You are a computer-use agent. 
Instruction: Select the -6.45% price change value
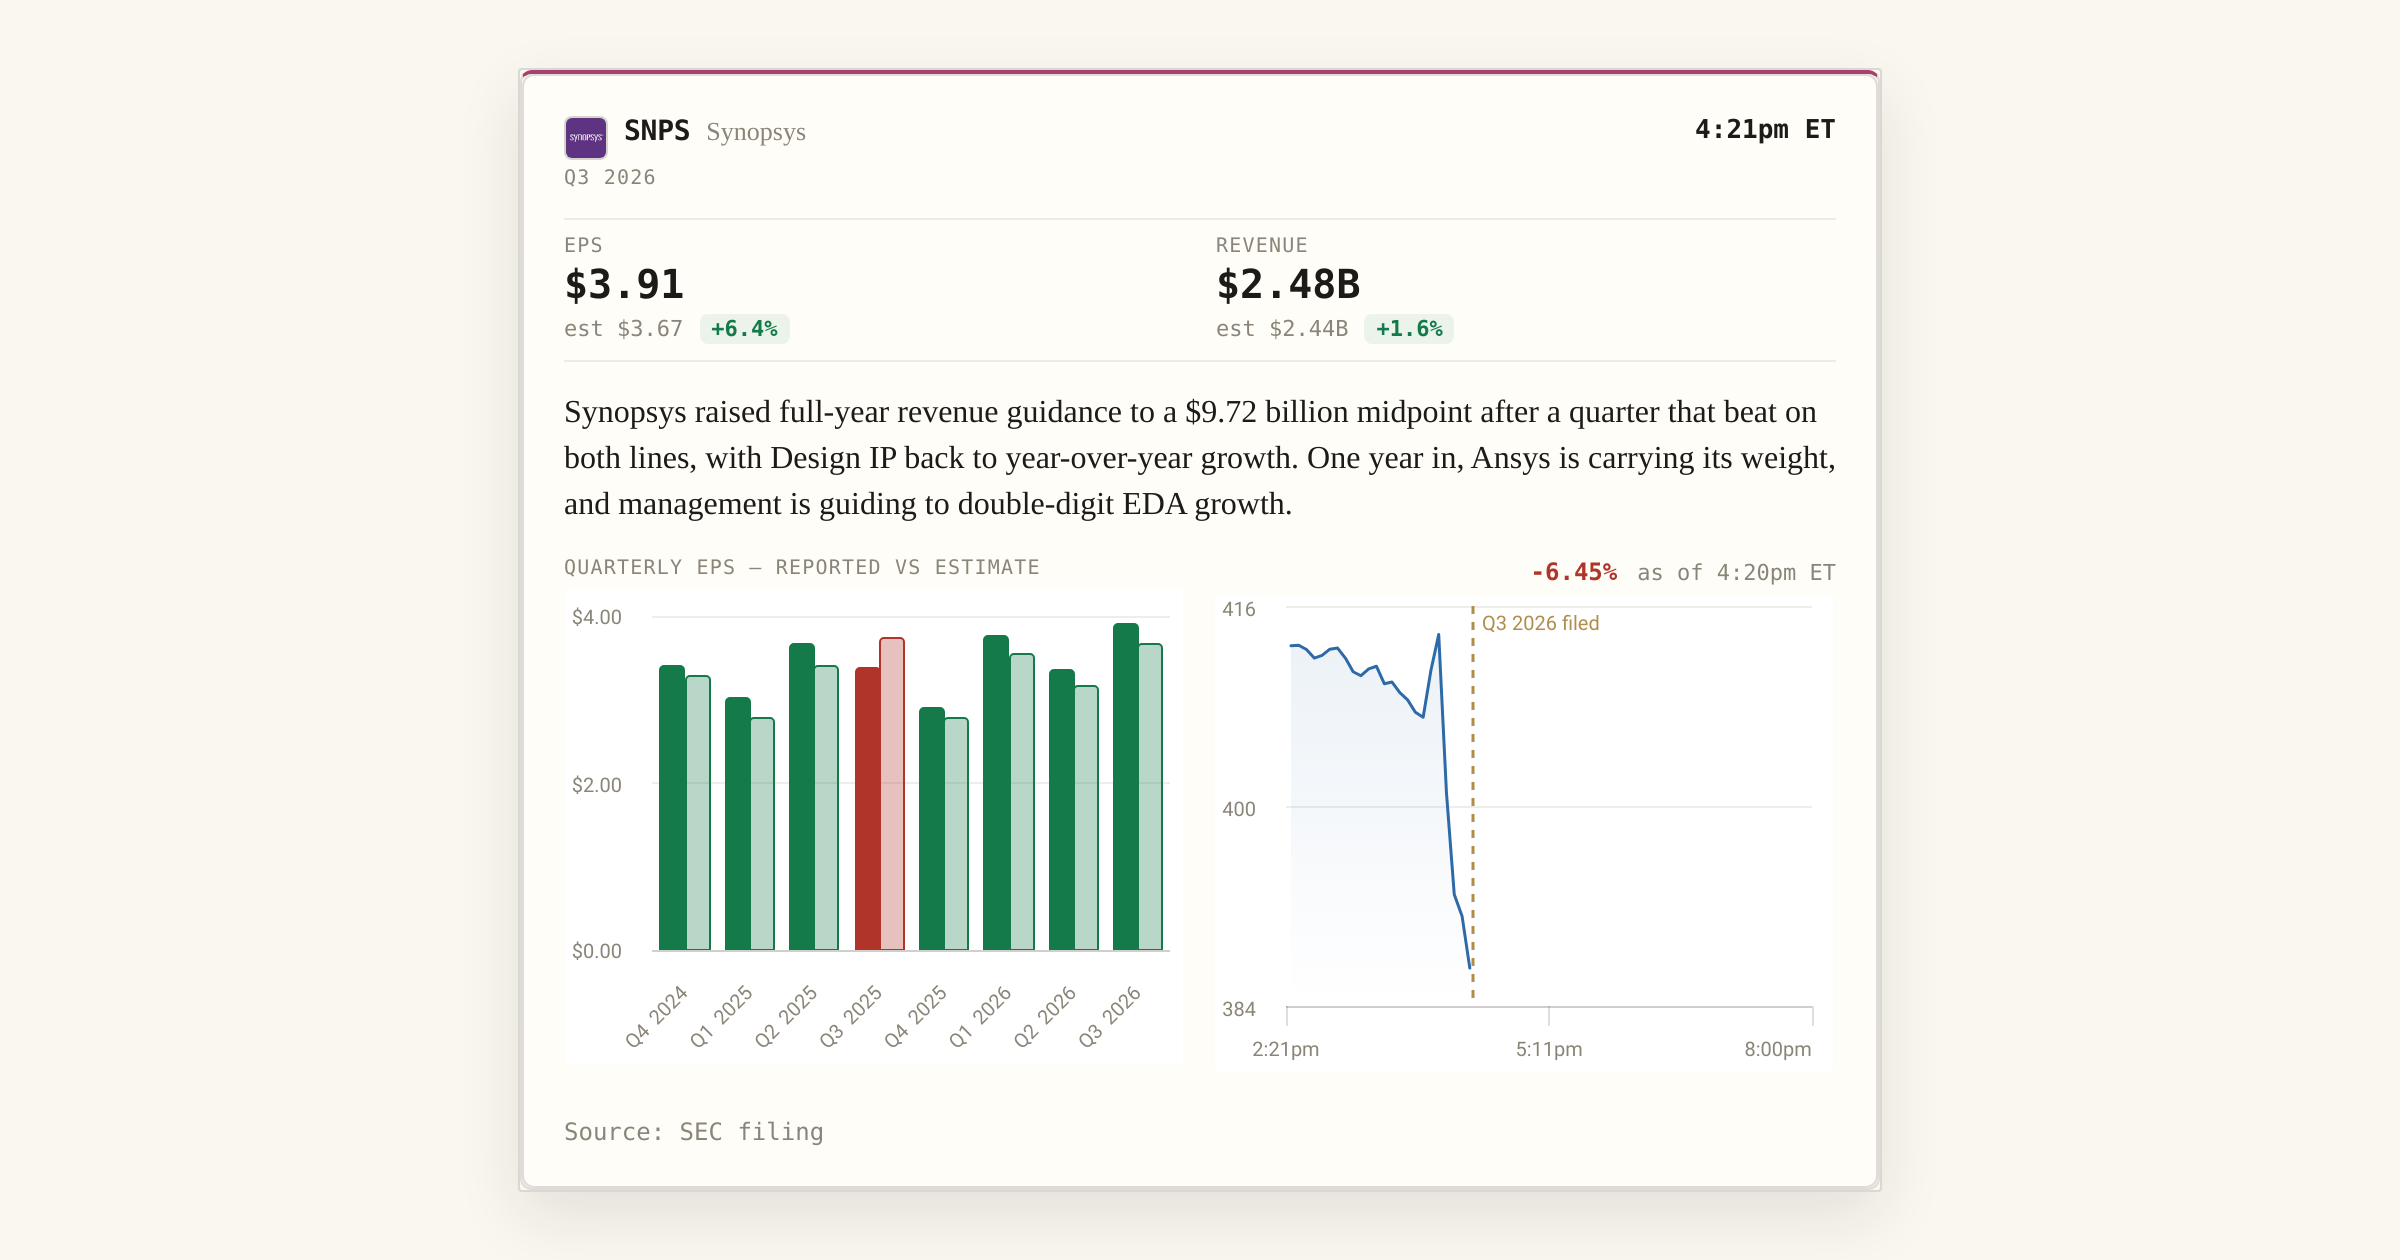tap(1574, 572)
